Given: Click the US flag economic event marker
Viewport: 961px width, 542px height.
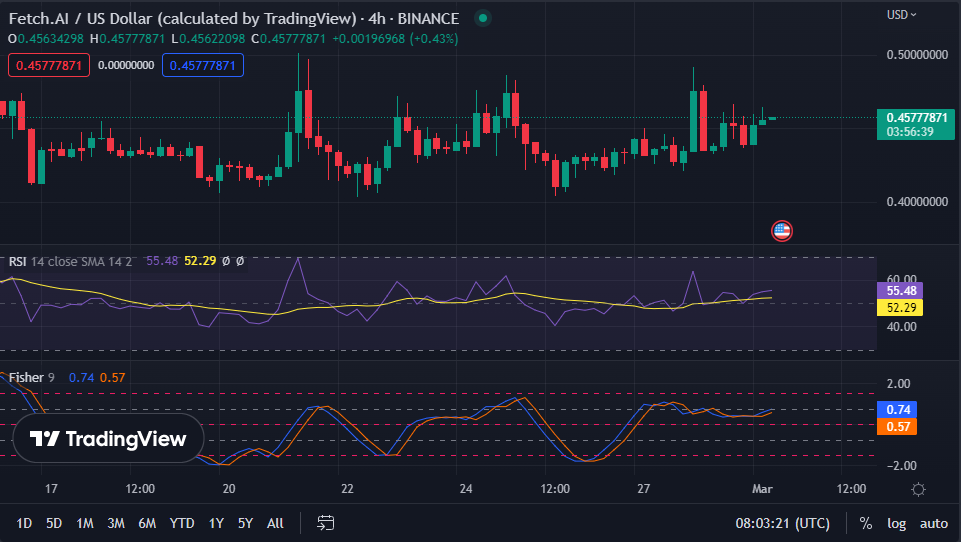Looking at the screenshot, I should coord(781,231).
